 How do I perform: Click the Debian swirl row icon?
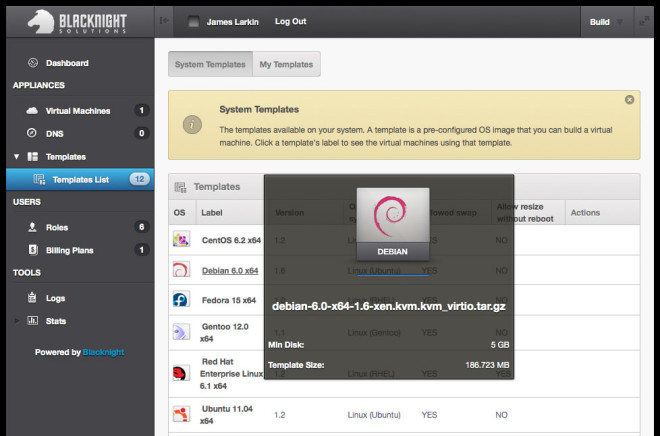pos(181,270)
